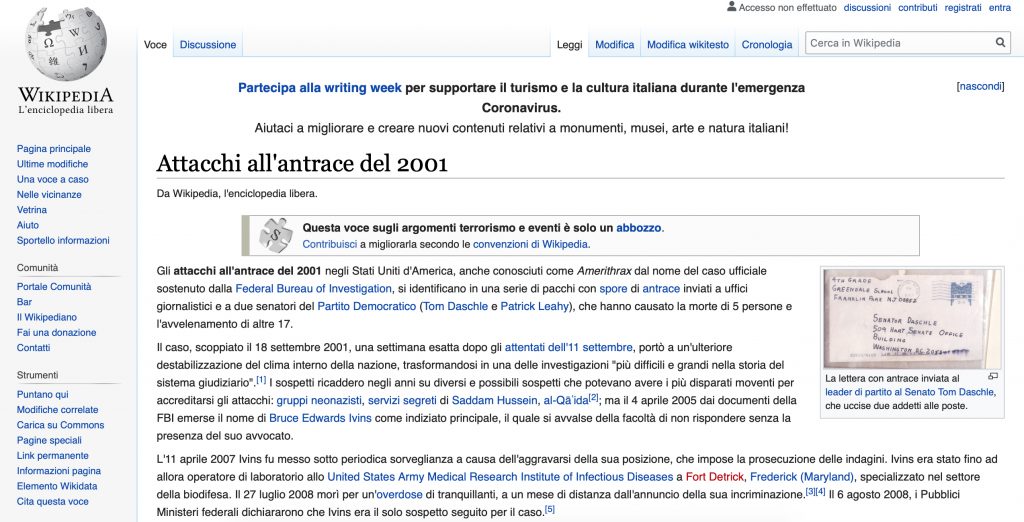
Task: Click the overdose link
Action: pyautogui.click(x=399, y=495)
